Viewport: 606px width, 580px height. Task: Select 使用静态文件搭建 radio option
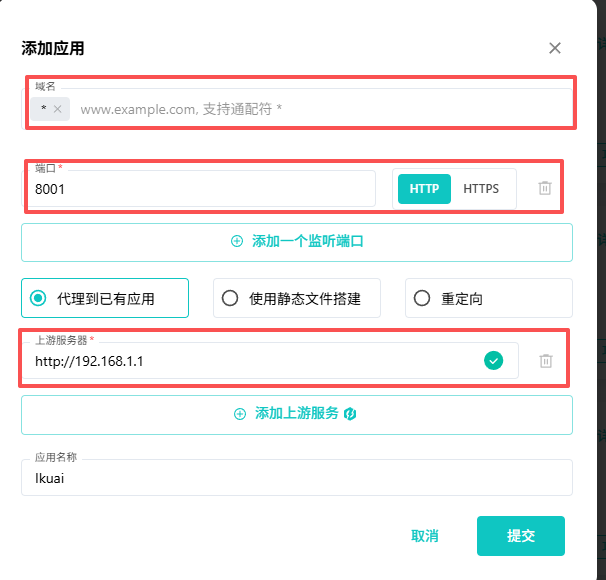point(230,298)
